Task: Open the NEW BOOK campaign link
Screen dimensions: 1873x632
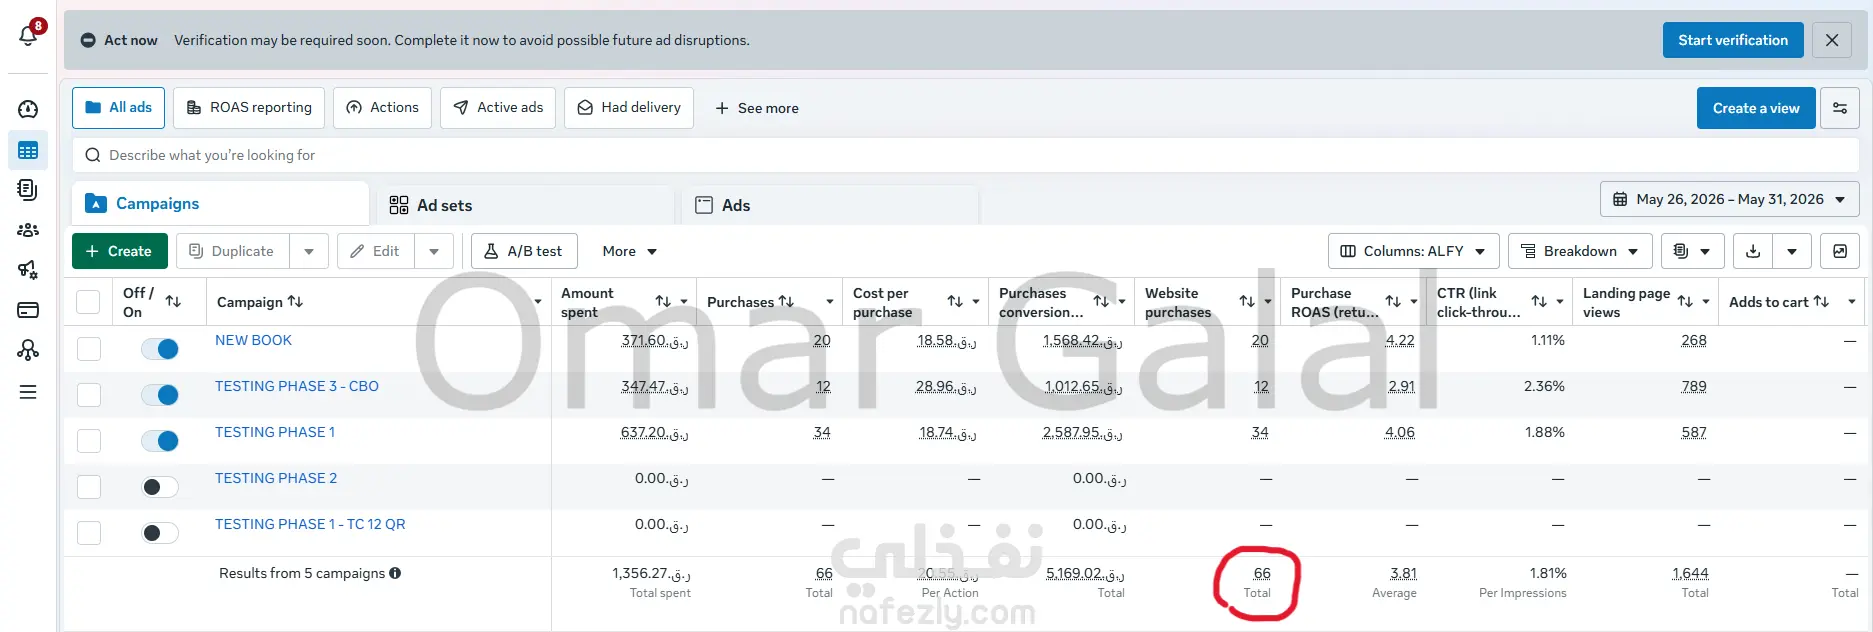Action: [x=253, y=340]
